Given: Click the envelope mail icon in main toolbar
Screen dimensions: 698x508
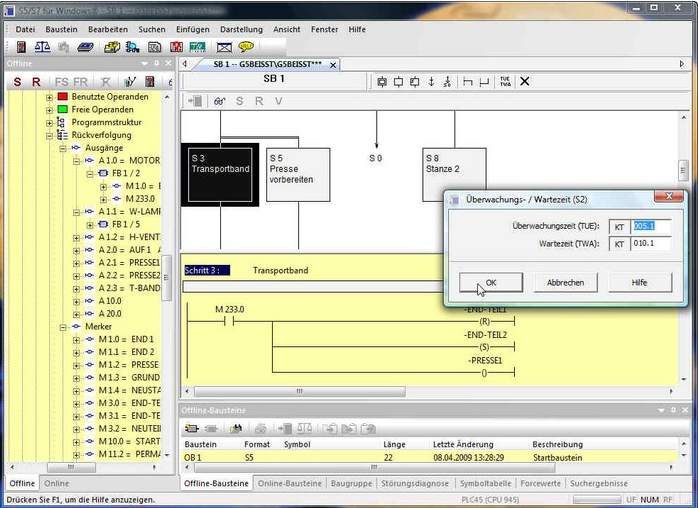Looking at the screenshot, I should [x=224, y=47].
